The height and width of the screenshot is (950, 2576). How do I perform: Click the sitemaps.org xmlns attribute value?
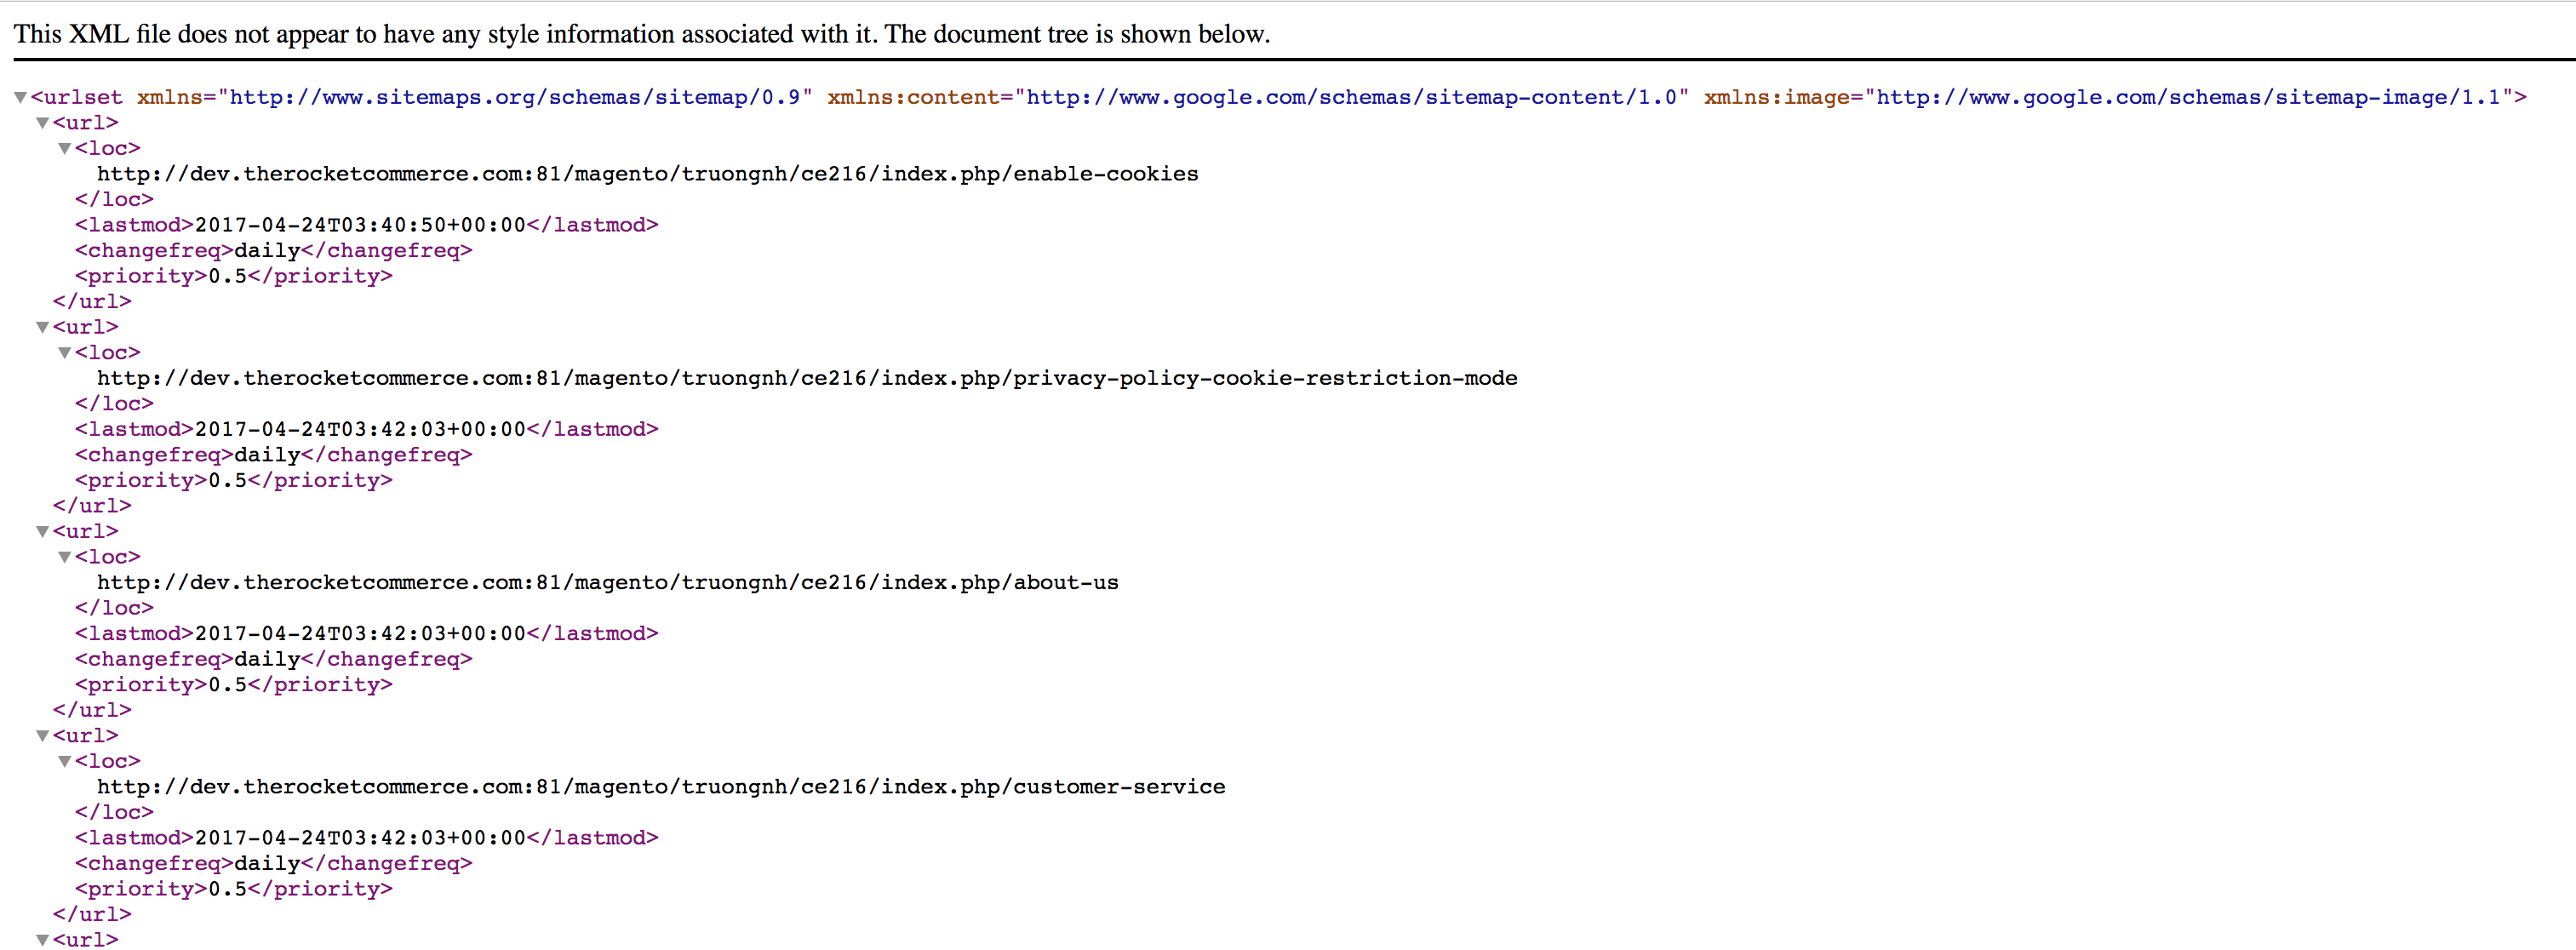515,98
